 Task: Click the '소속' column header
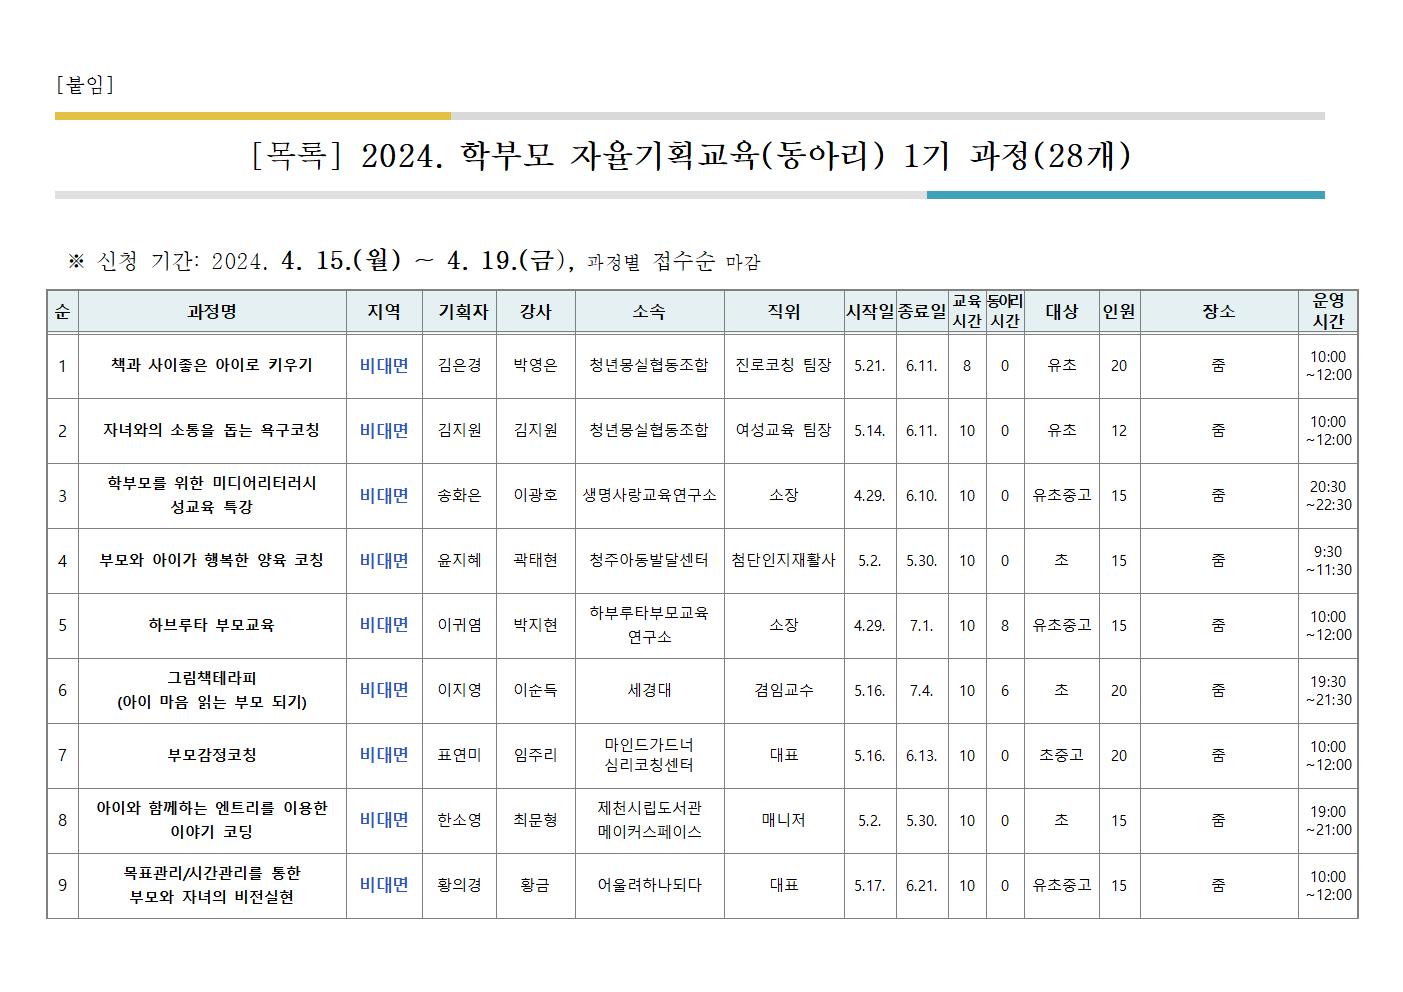click(x=649, y=312)
